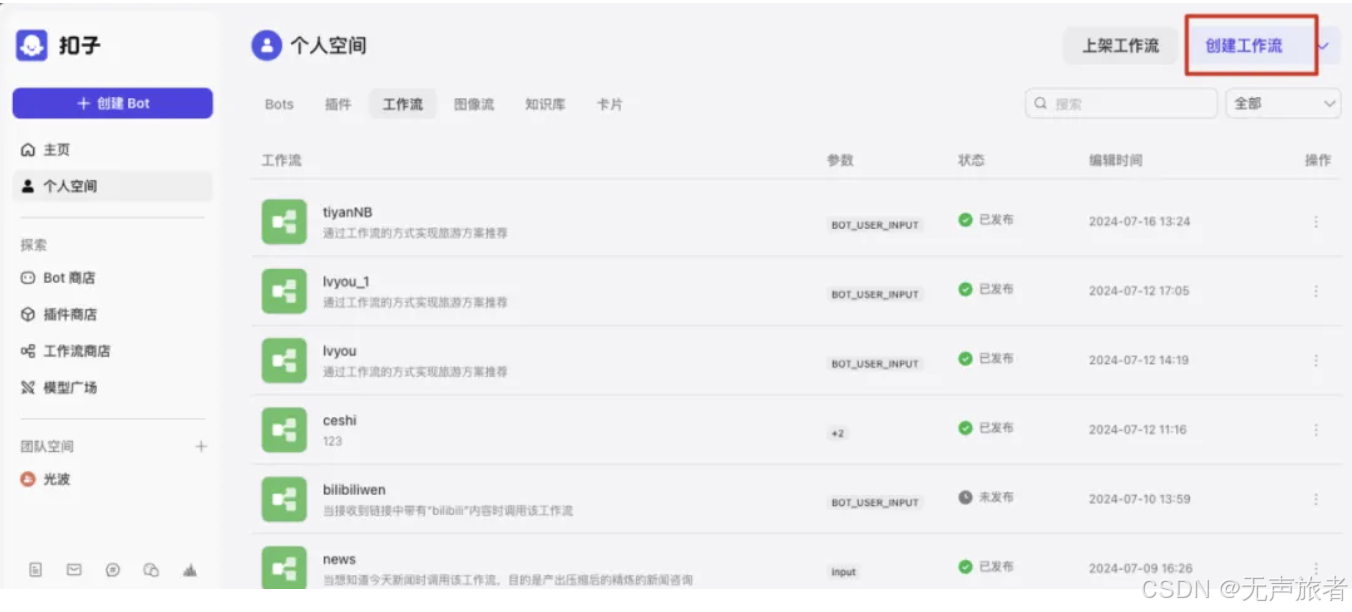Open the tiyanNB workflow name

click(x=347, y=212)
